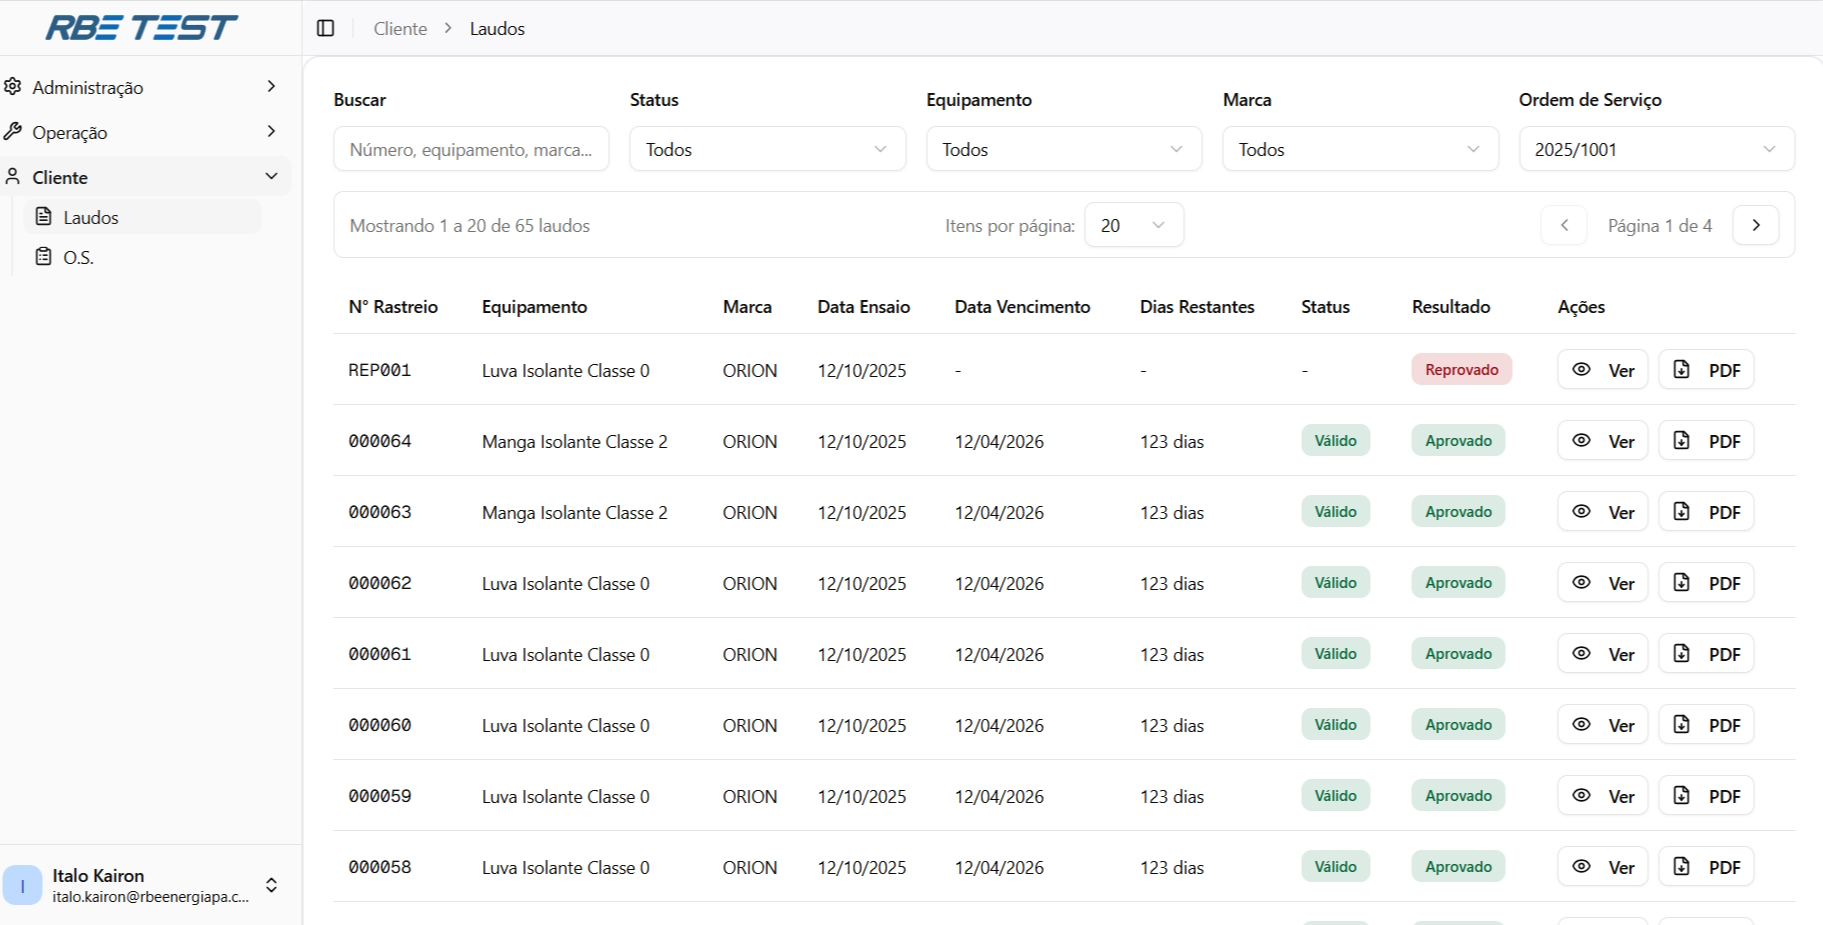Open the Ordem de Serviço dropdown
1823x925 pixels.
[x=1656, y=149]
